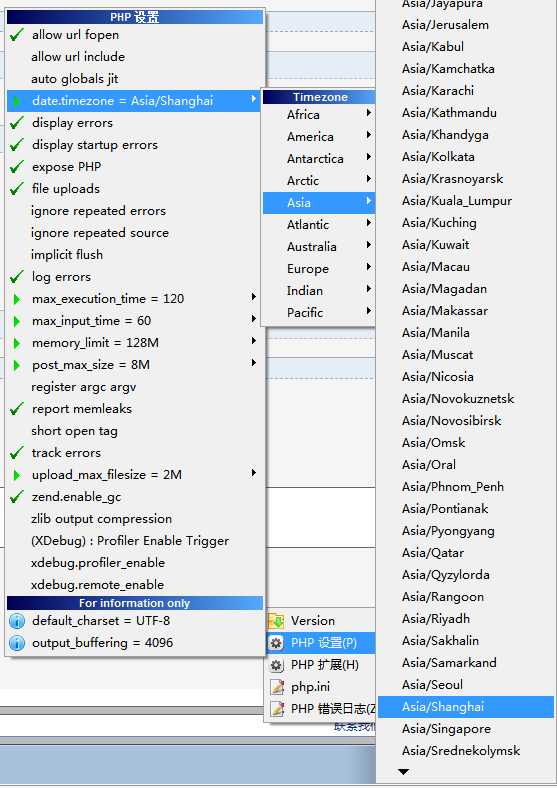Pick Asia/Kuala_Lumpur timezone
Image resolution: width=557 pixels, height=788 pixels.
pos(466,201)
